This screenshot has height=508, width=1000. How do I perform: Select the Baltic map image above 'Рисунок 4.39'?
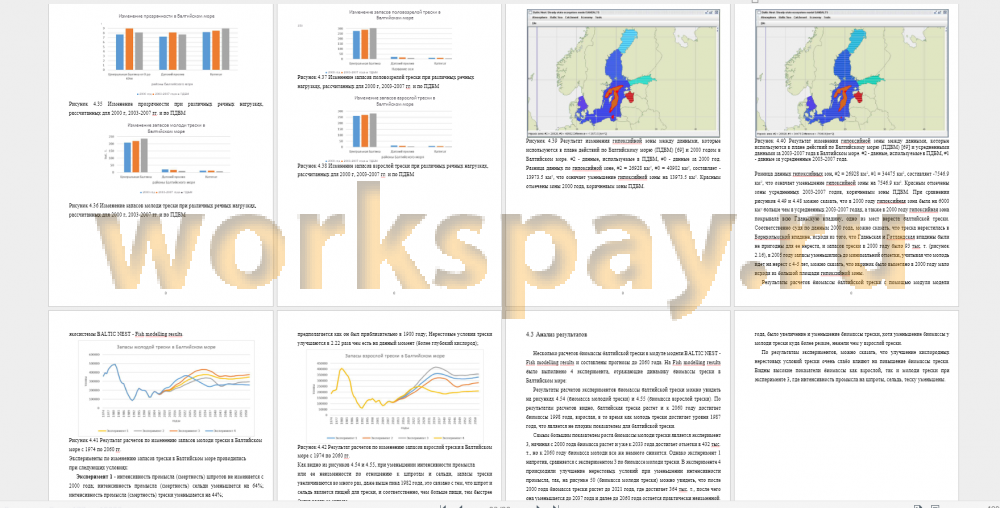623,71
